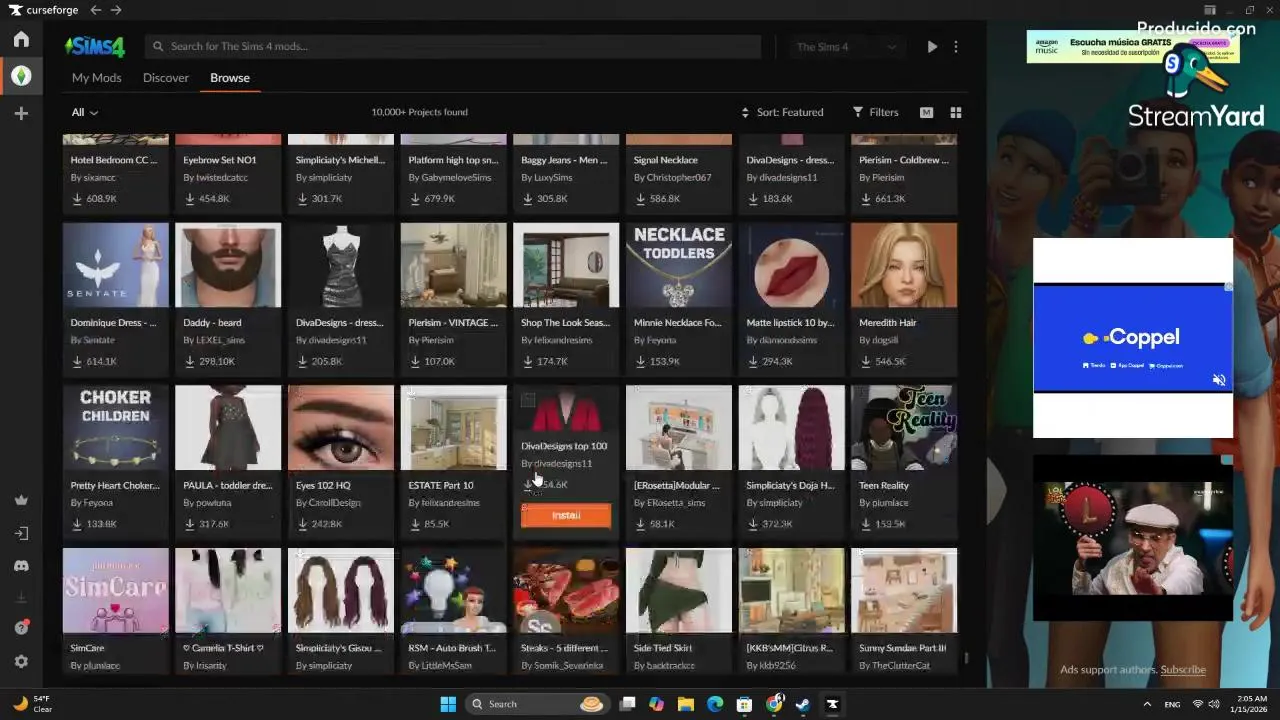
Task: Click the "PAULA - toddler dre..." title
Action: [x=227, y=486]
